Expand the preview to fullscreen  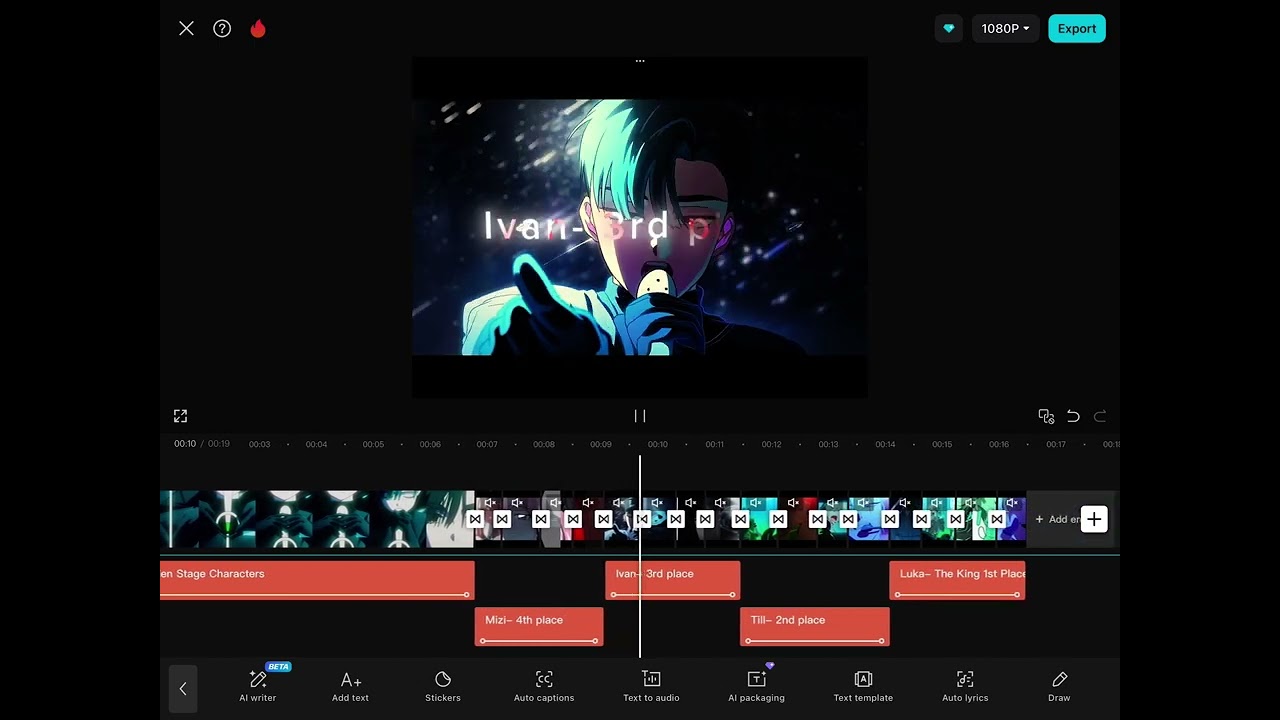tap(180, 416)
